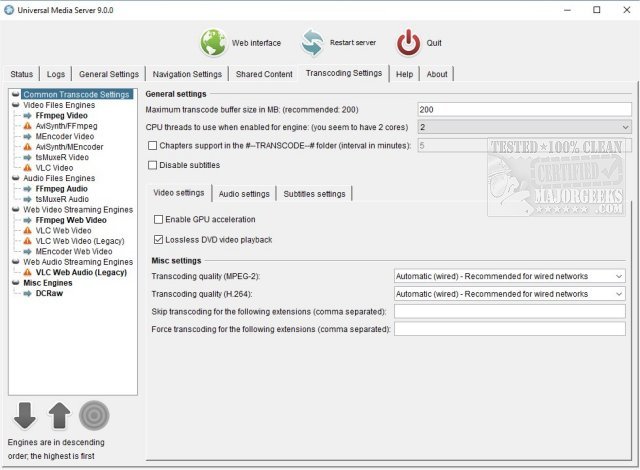Viewport: 640px width, 470px height.
Task: Select Common Transcode Settings tree item
Action: [76, 94]
